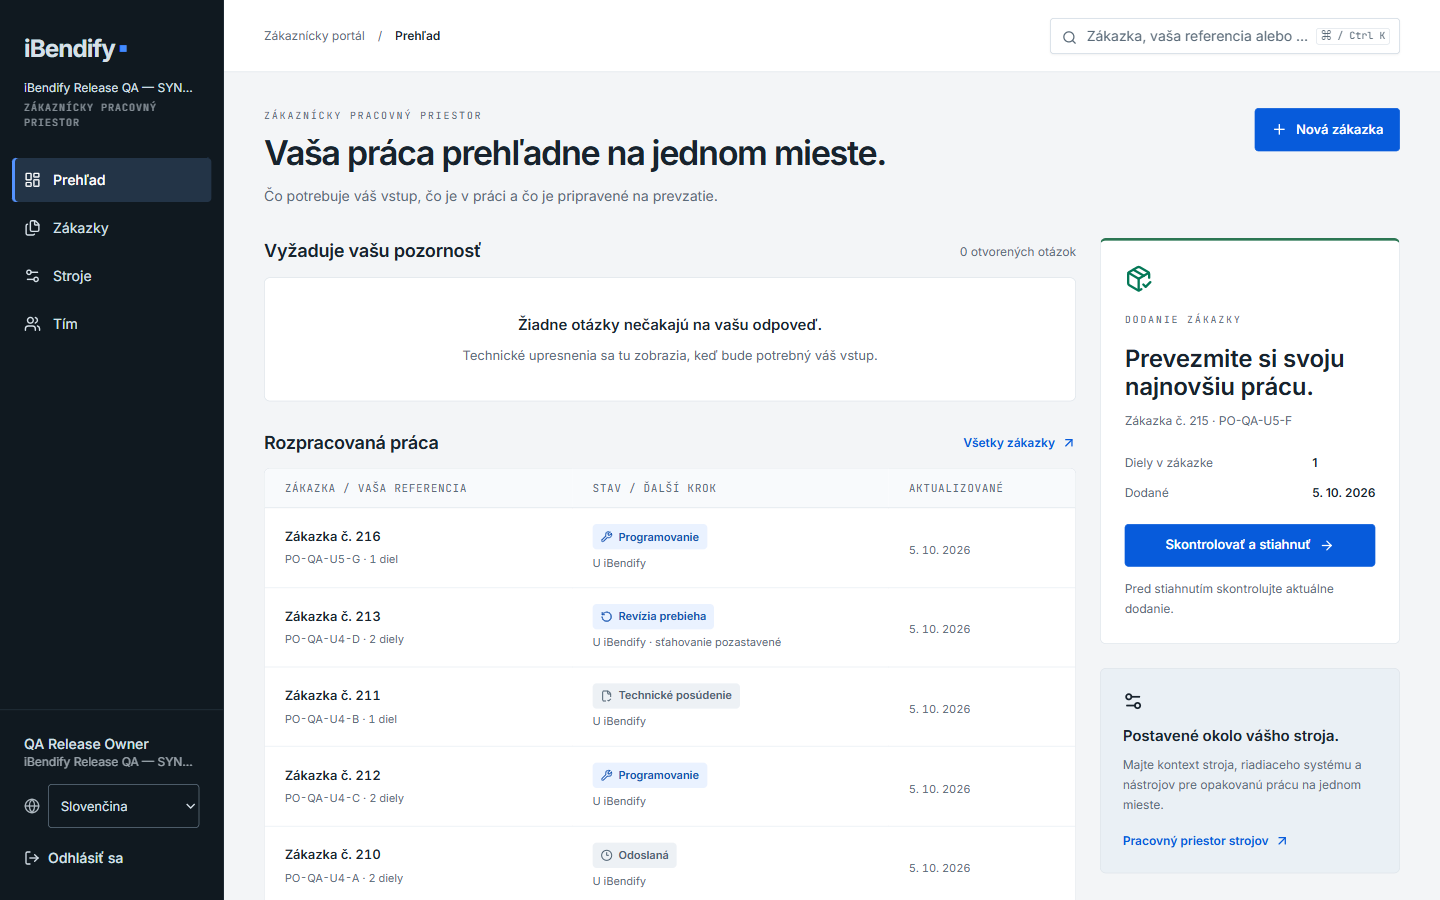Click Skontrolovať a stiahnuť button
The image size is (1440, 900).
tap(1250, 545)
